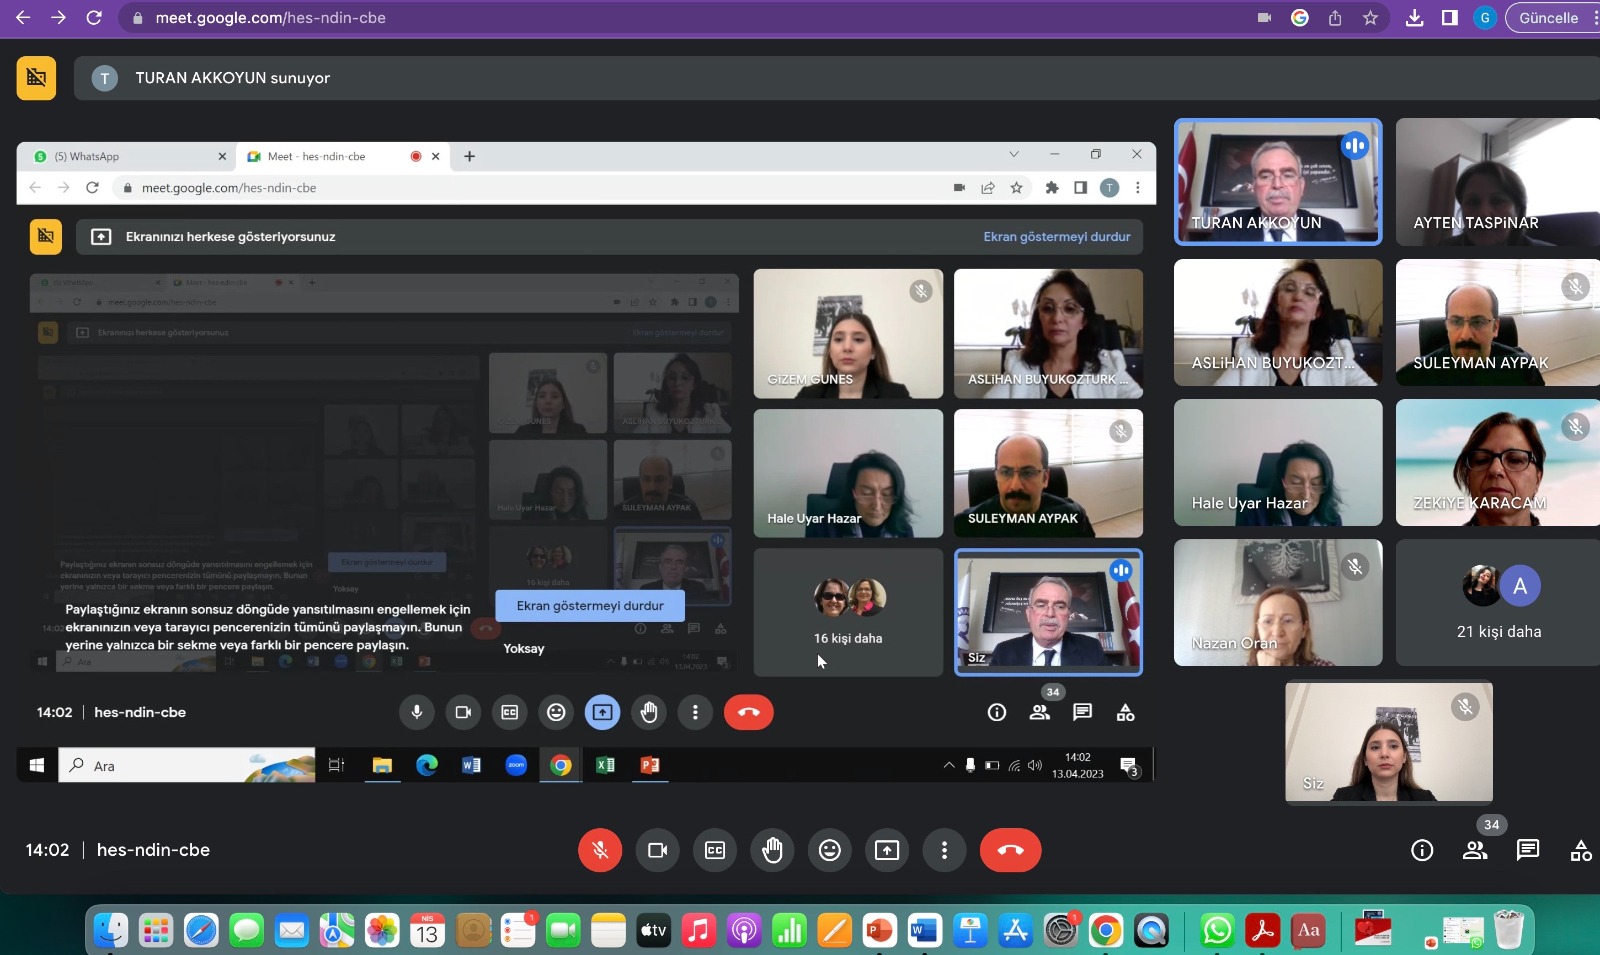
Task: Turn on closed captions
Action: coord(715,850)
